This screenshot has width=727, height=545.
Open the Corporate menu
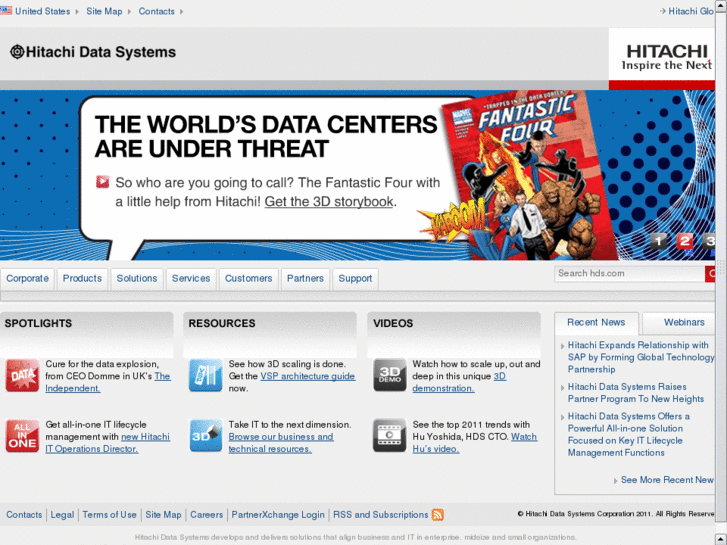[27, 278]
